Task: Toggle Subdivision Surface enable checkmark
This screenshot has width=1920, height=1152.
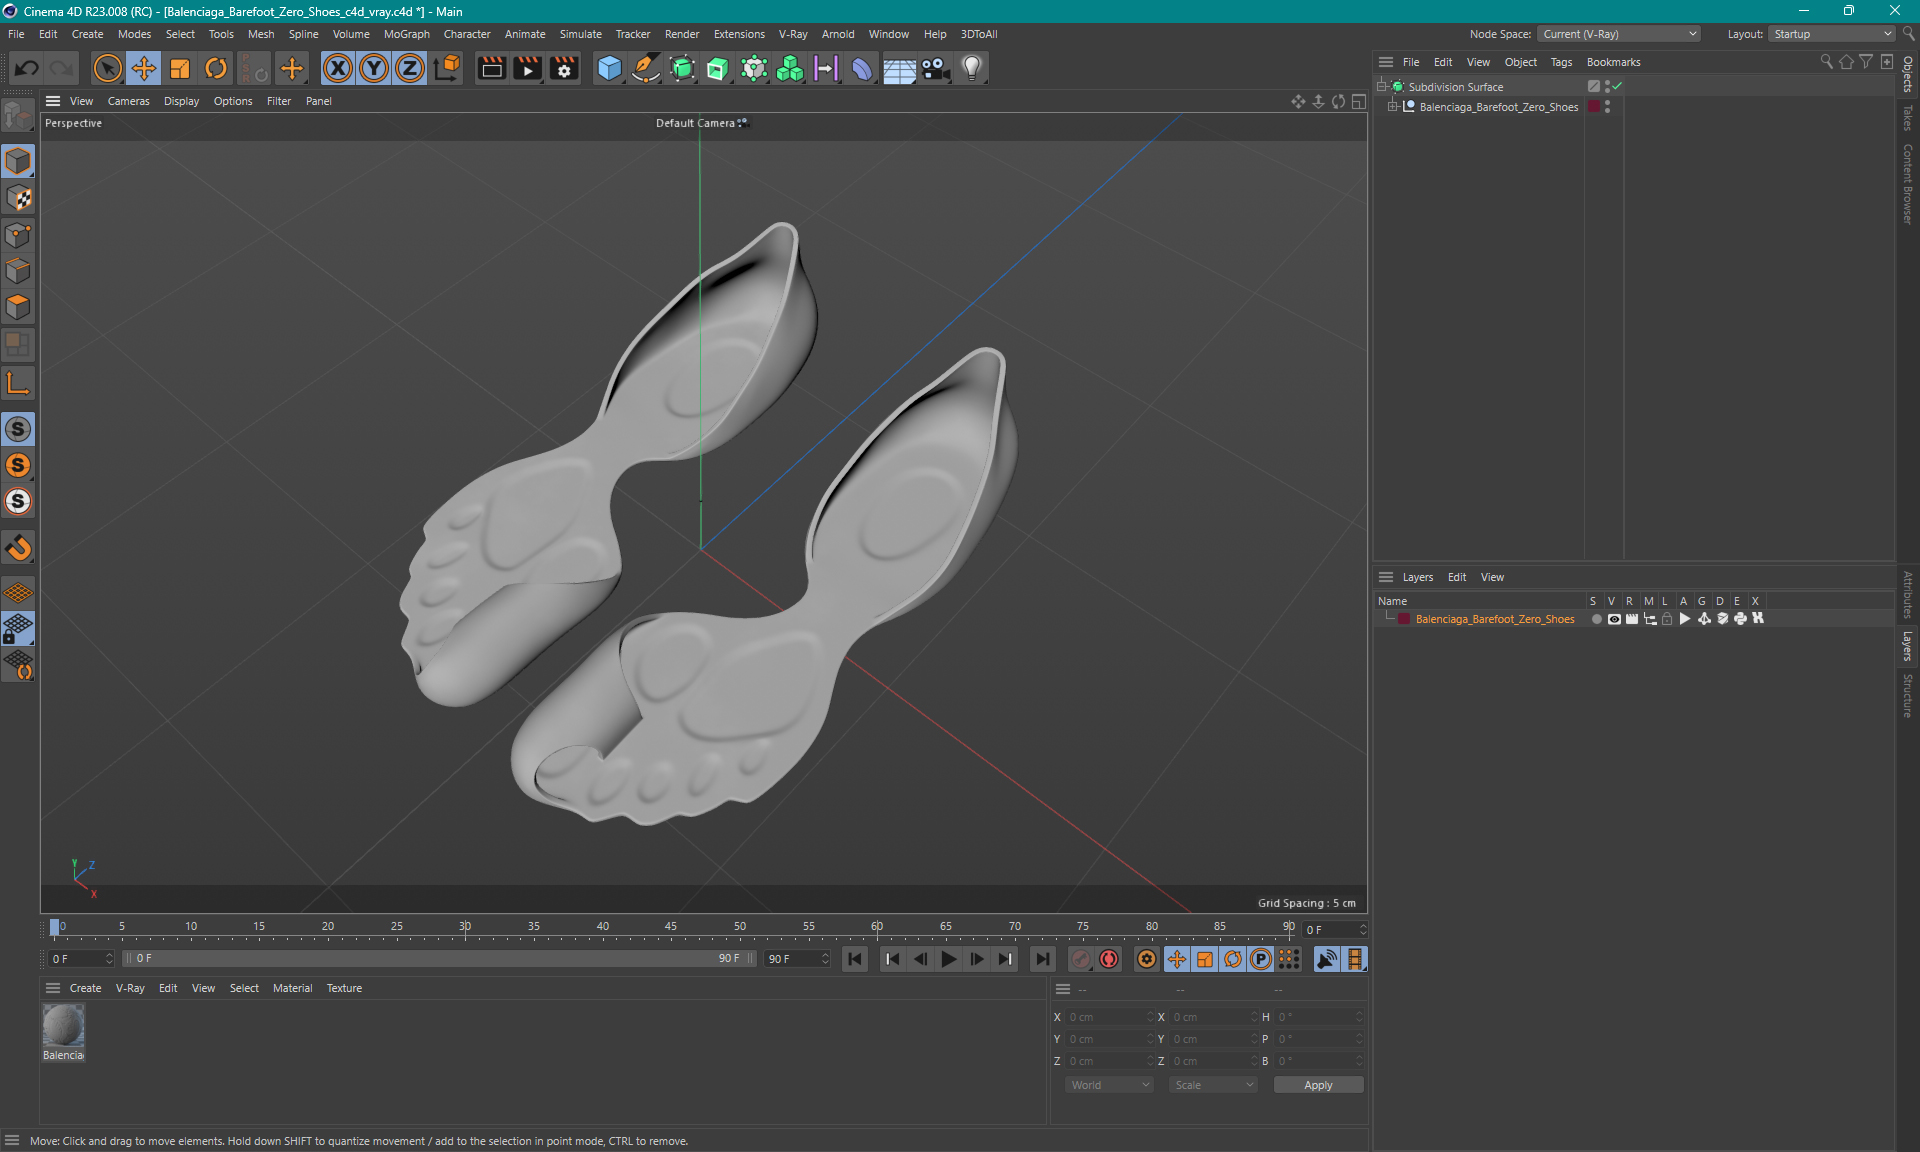Action: (1617, 87)
